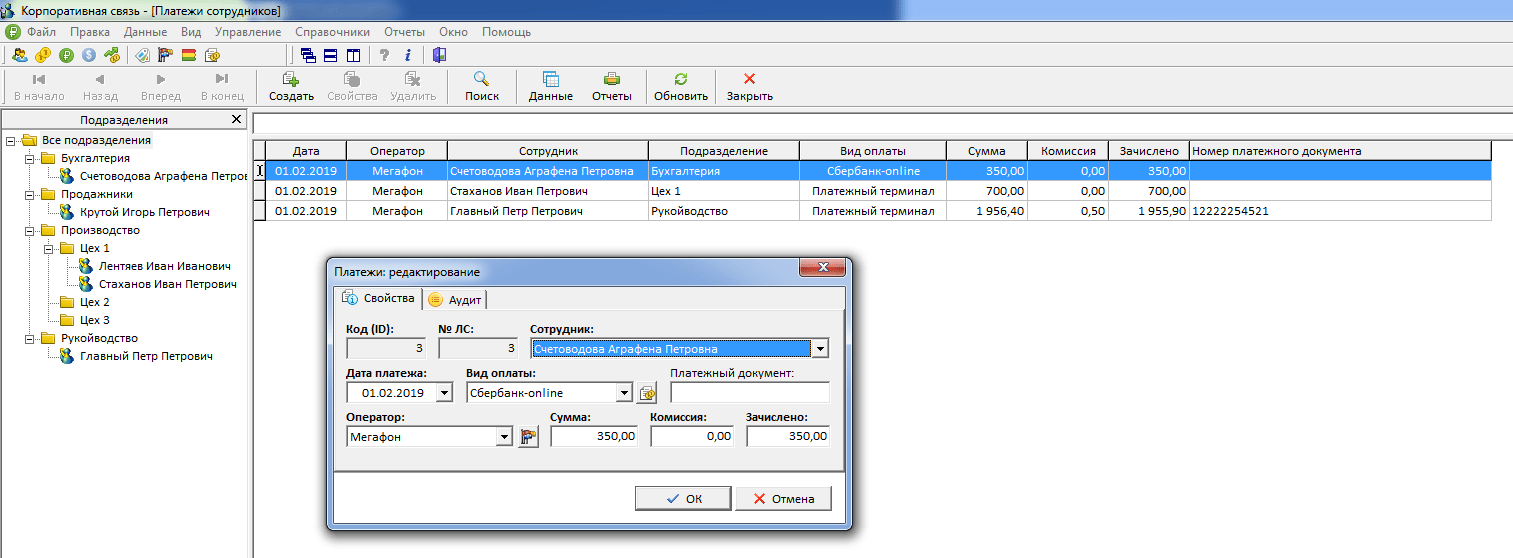Click the Обновить refresh button

tap(681, 87)
